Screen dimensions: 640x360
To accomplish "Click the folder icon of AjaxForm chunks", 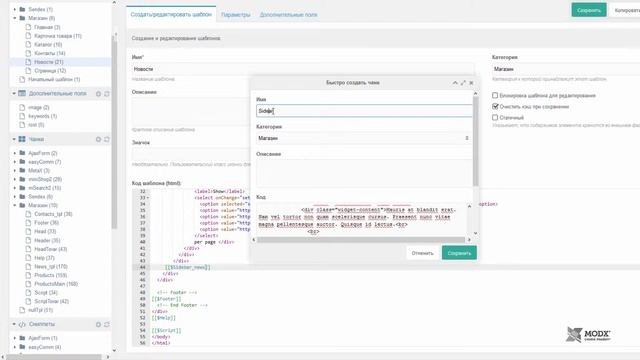I will tap(22, 153).
